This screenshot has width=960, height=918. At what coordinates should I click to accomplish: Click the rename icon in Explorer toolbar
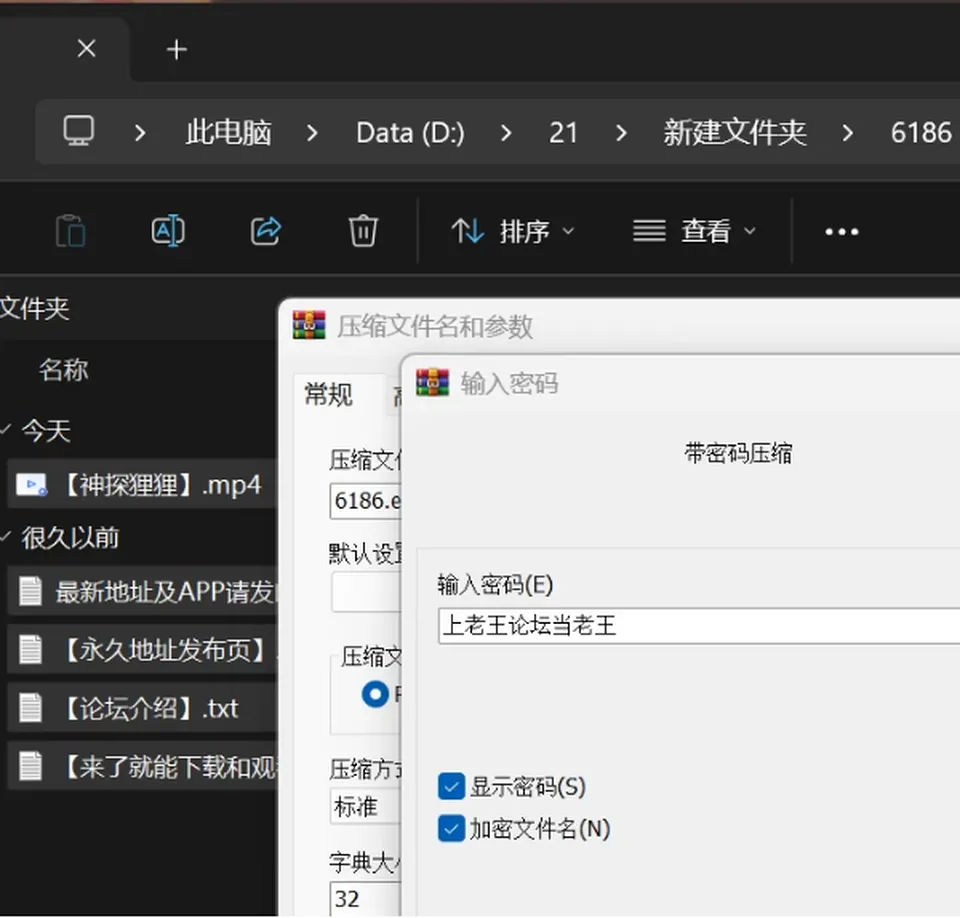pos(168,231)
